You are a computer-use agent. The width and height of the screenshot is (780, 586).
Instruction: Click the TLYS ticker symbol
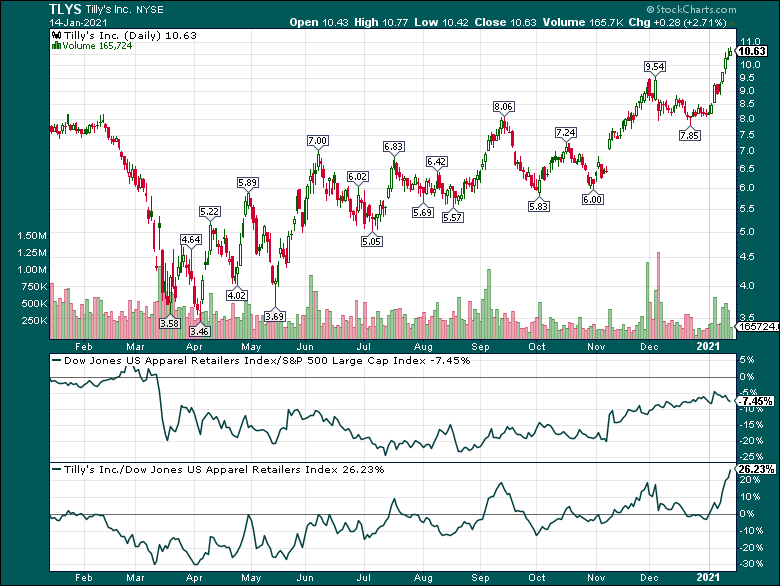click(65, 9)
